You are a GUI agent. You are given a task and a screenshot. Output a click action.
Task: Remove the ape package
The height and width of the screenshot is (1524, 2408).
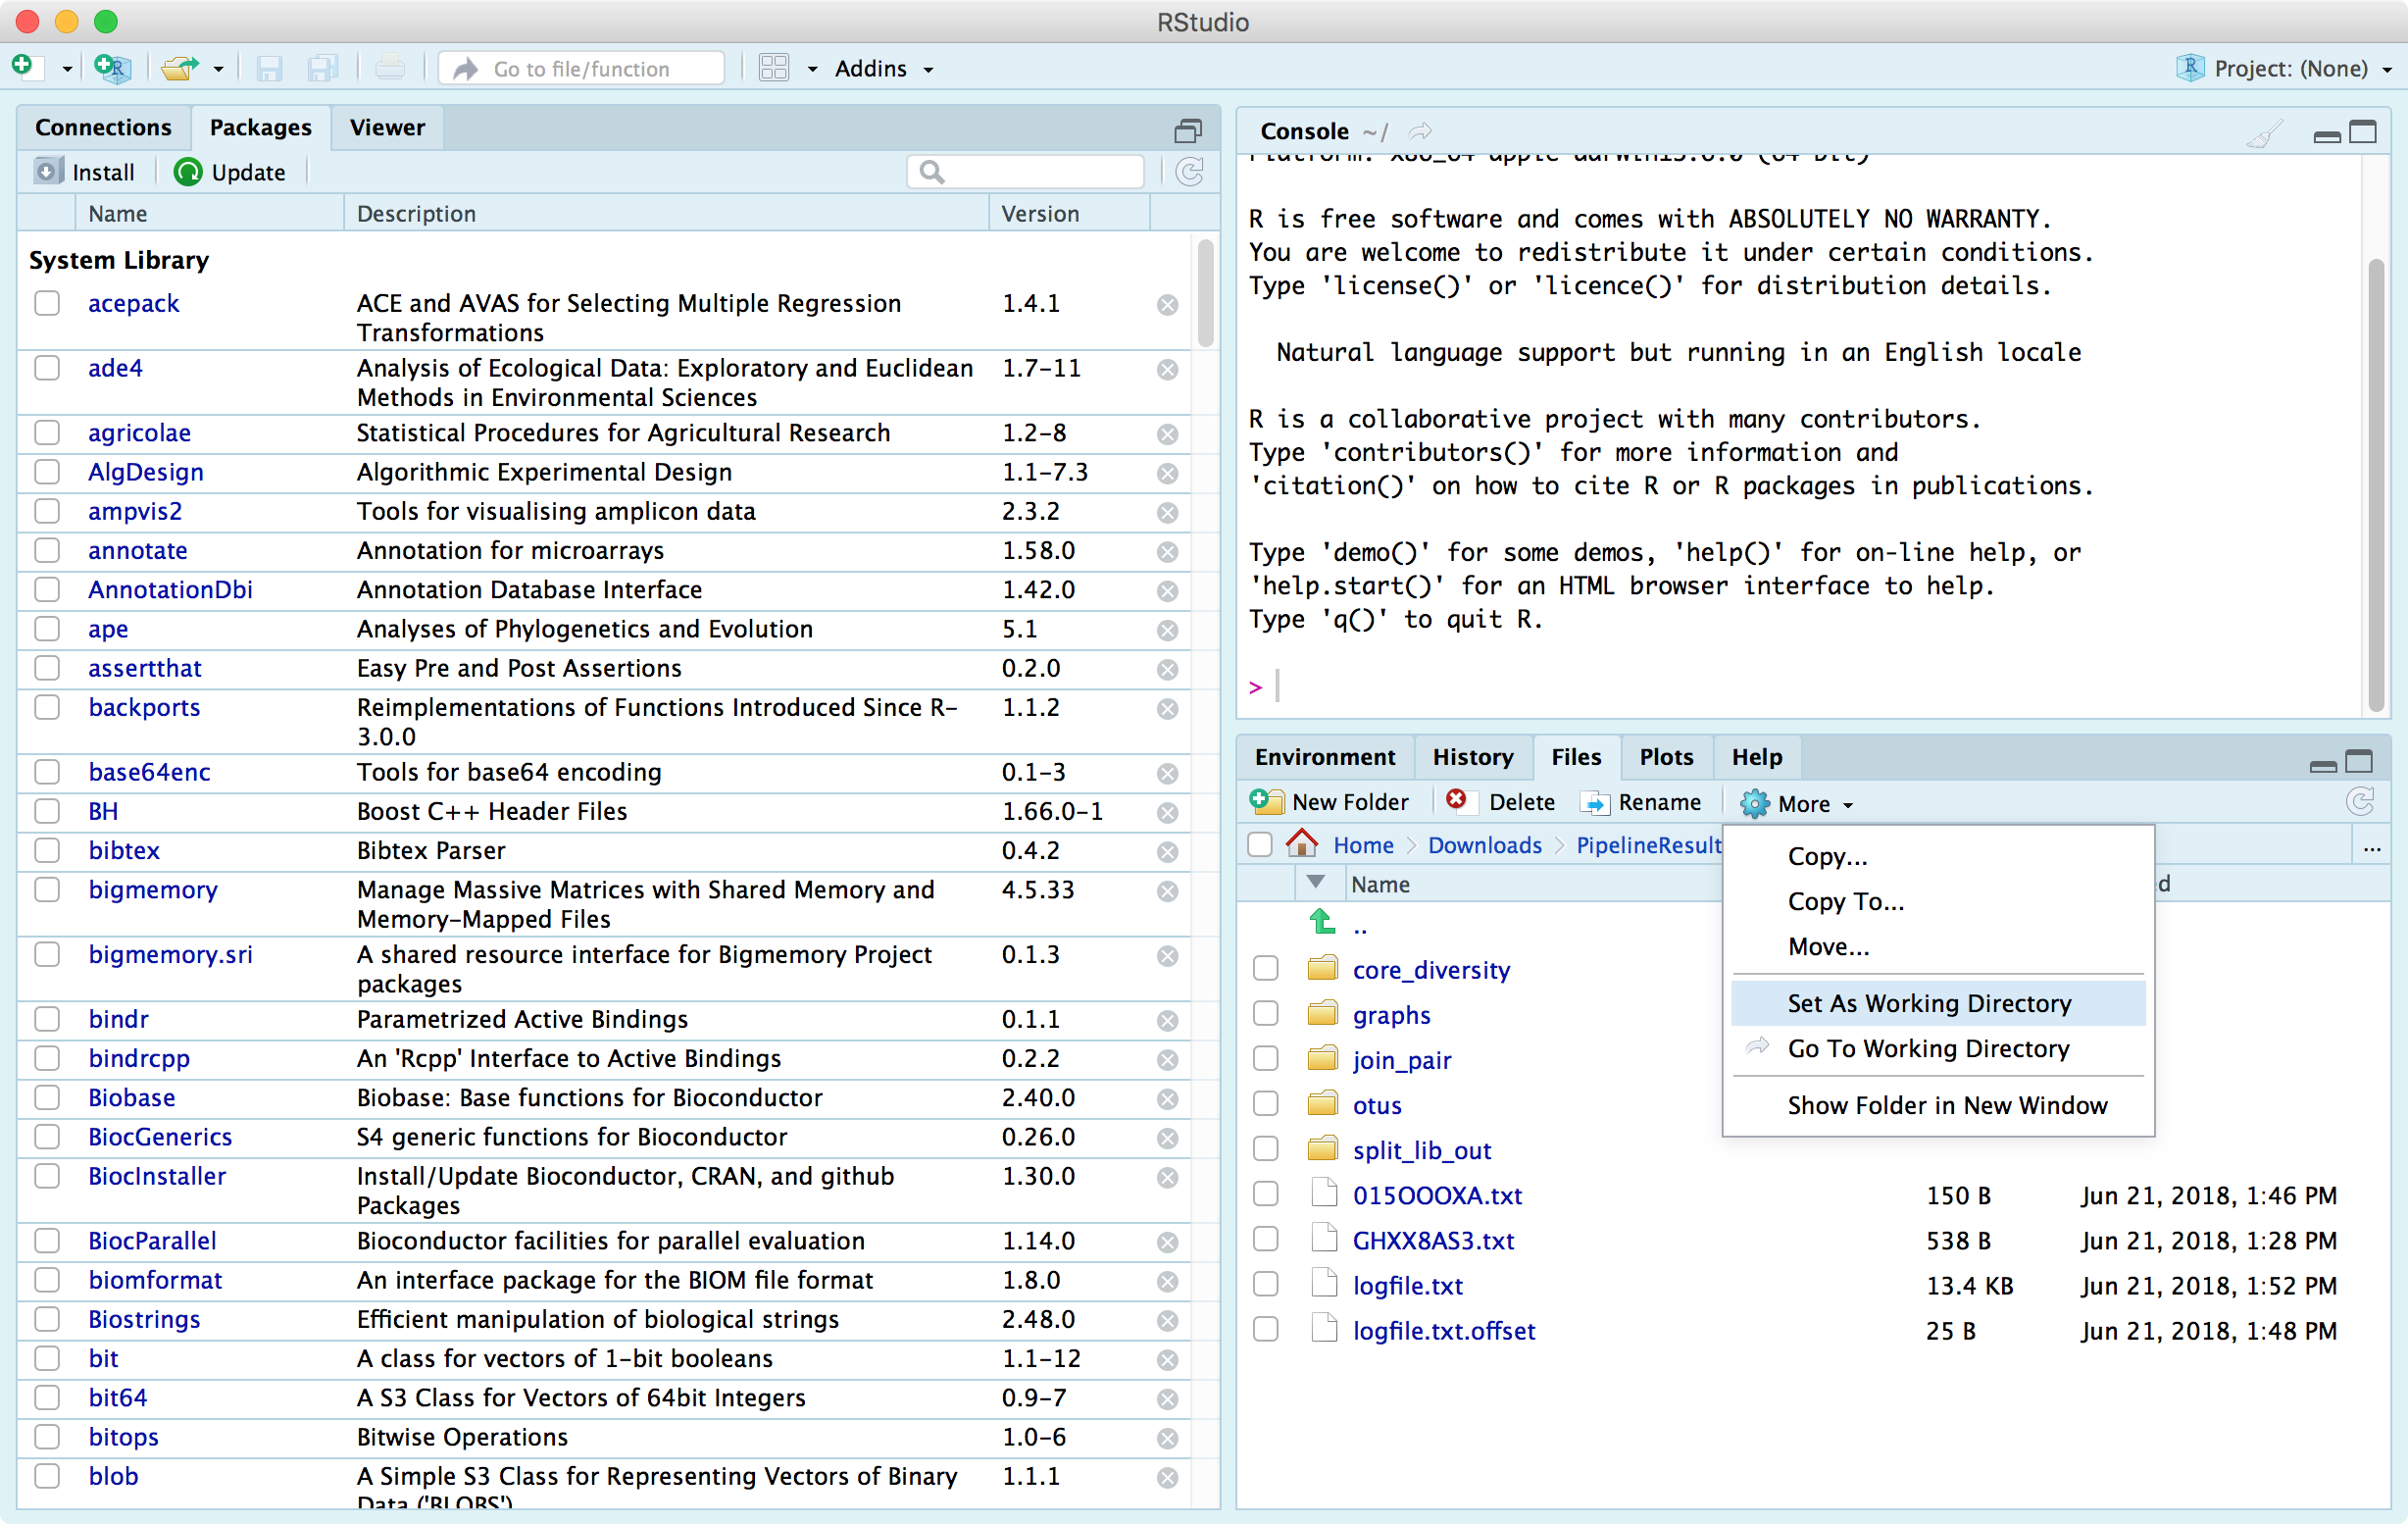1167,631
